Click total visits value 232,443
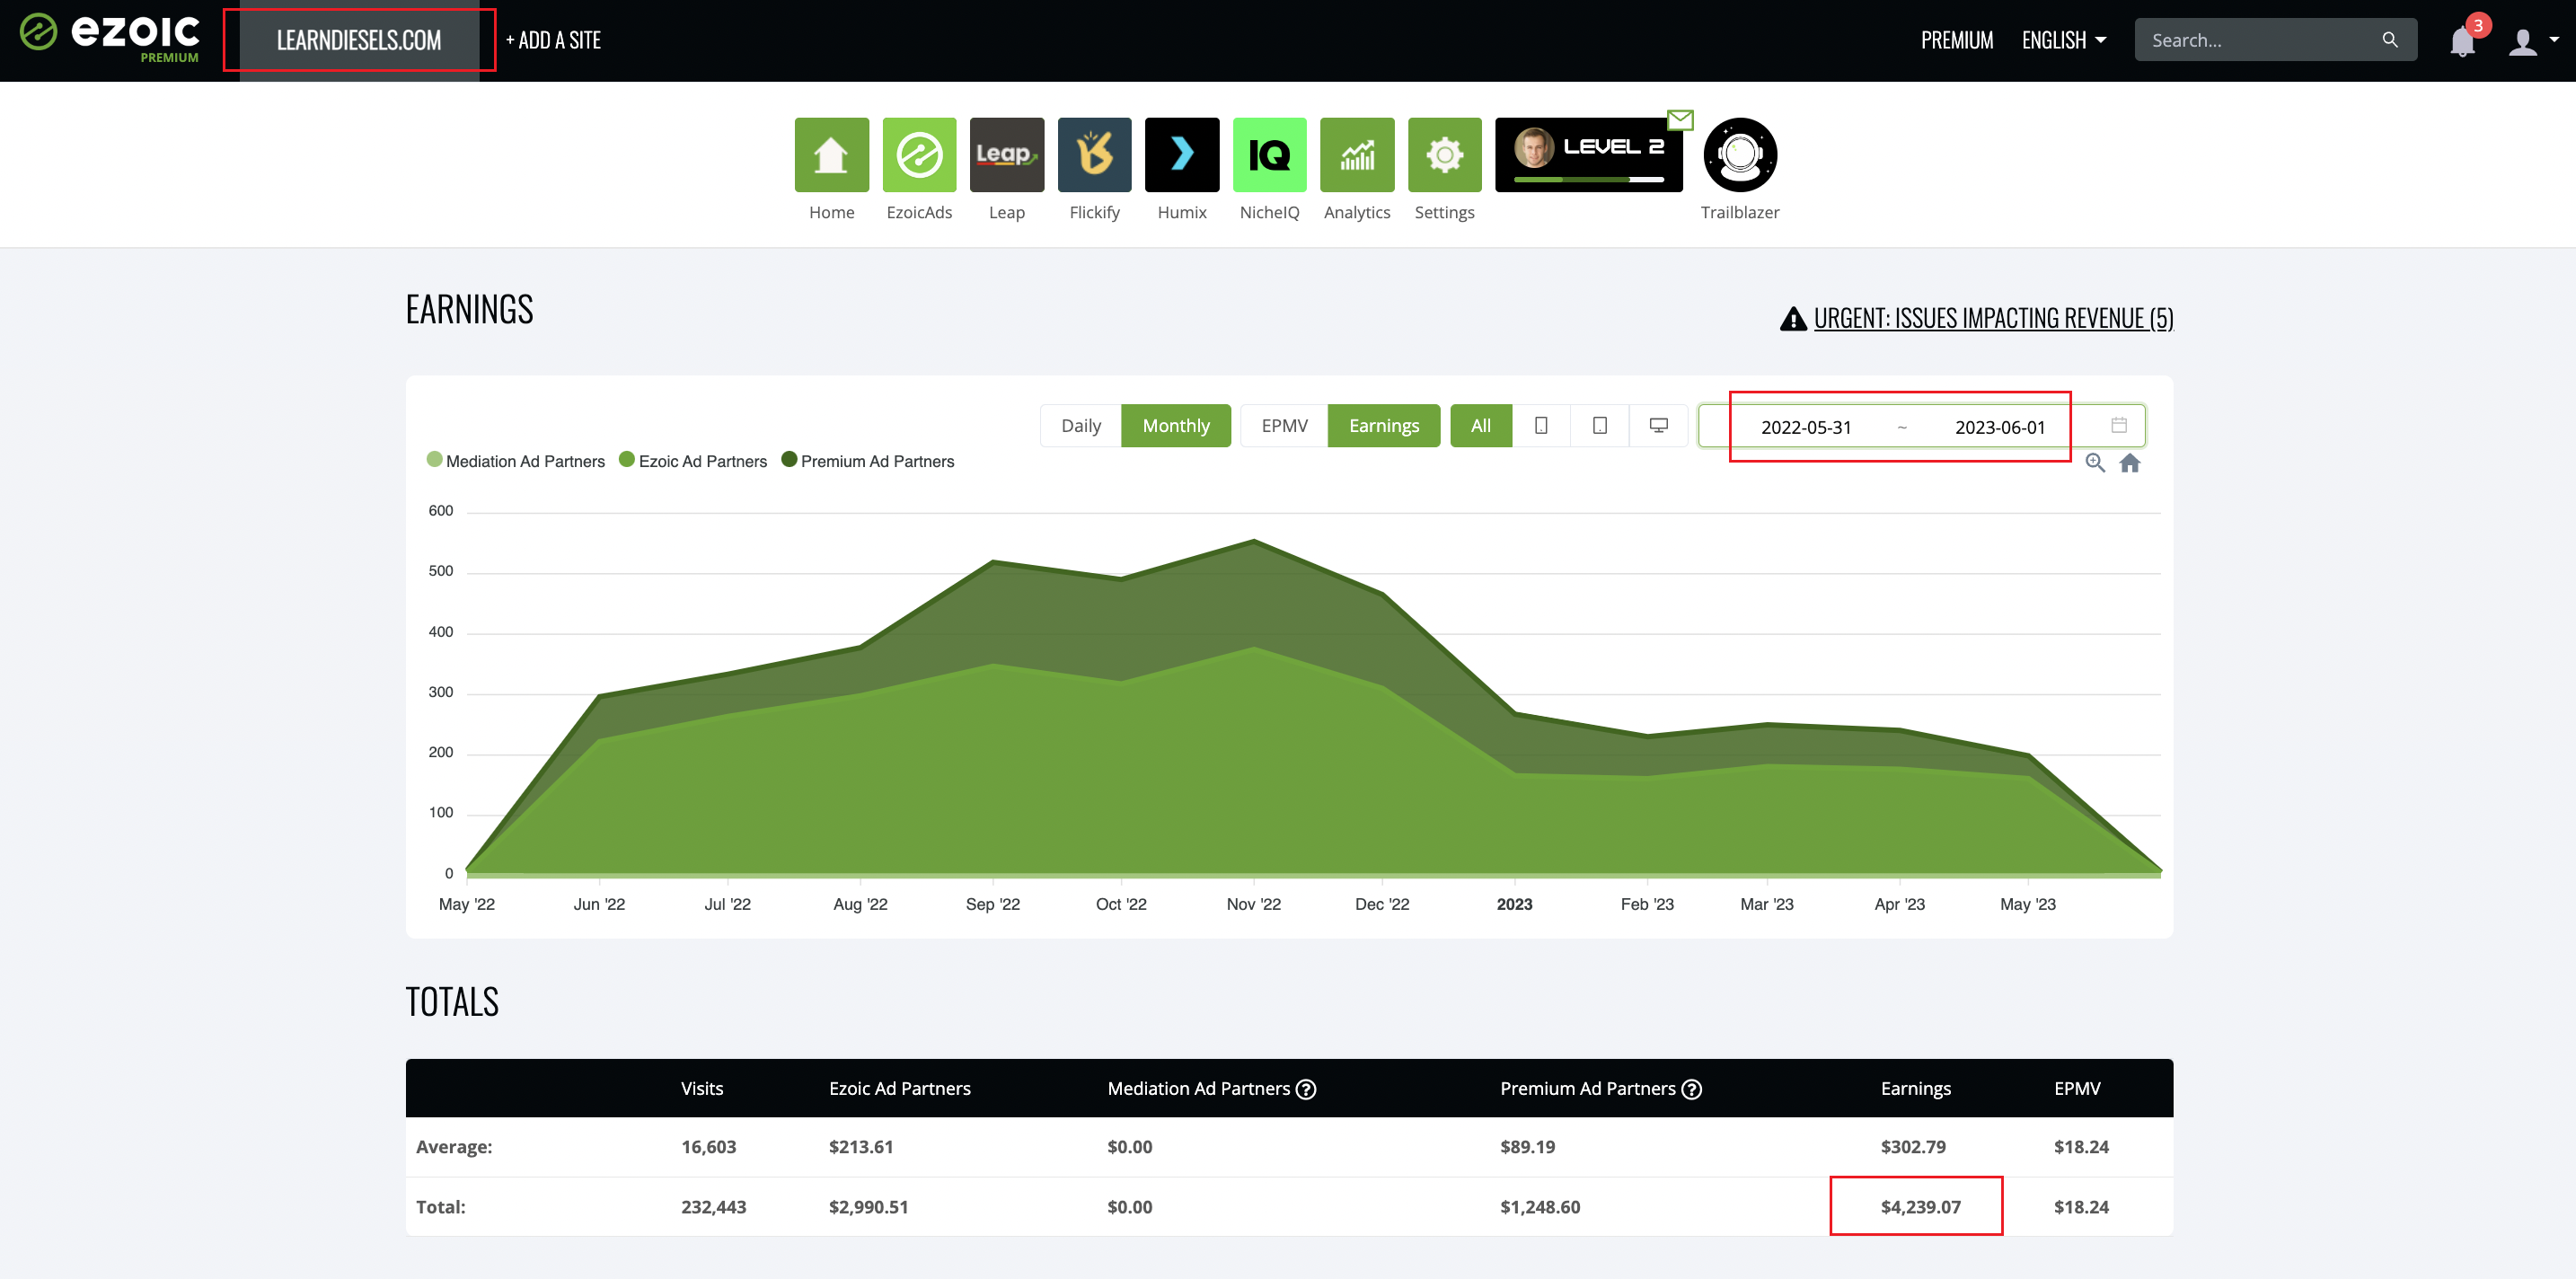This screenshot has width=2576, height=1279. (x=714, y=1207)
